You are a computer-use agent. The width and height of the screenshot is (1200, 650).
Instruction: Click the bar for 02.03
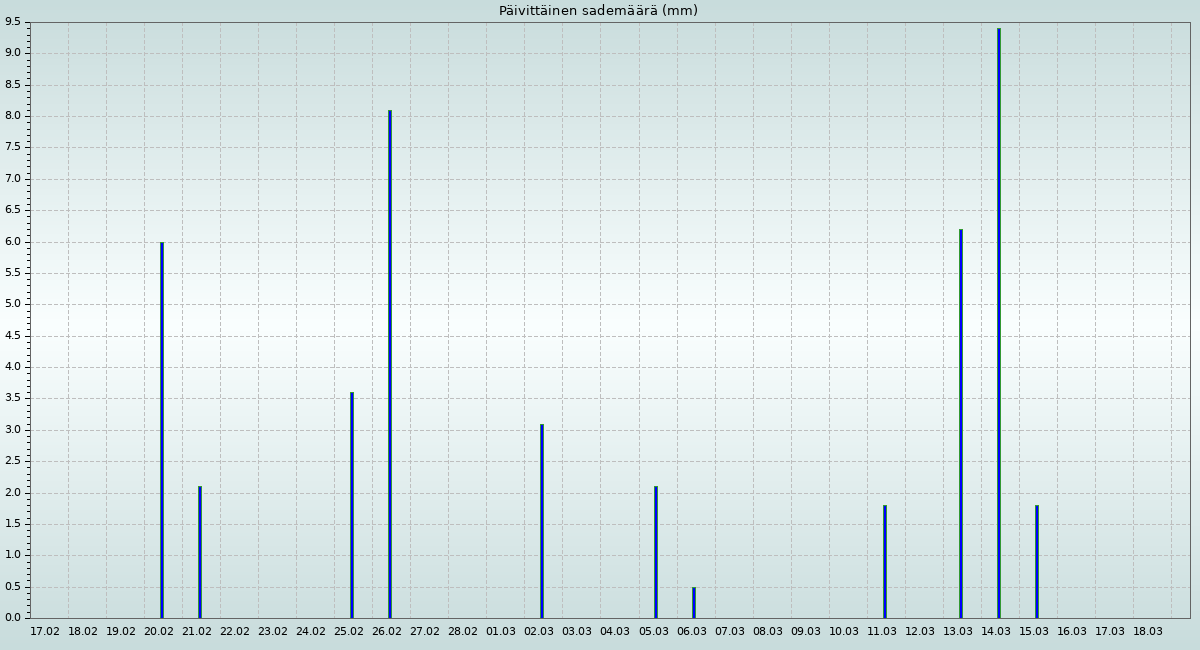point(542,521)
